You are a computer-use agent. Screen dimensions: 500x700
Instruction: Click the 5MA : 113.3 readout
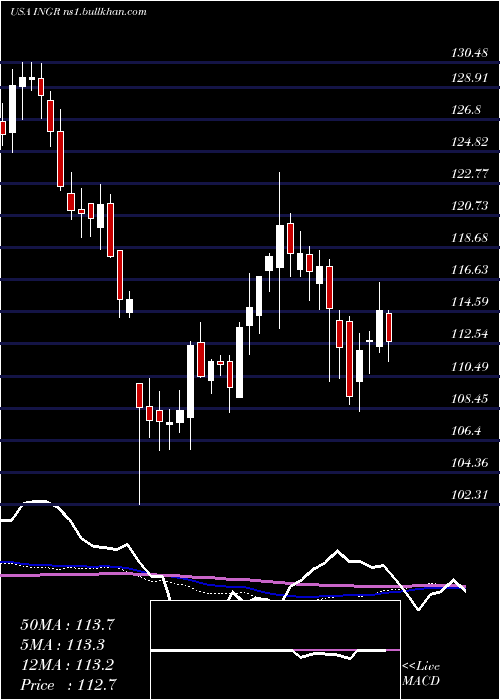(63, 645)
